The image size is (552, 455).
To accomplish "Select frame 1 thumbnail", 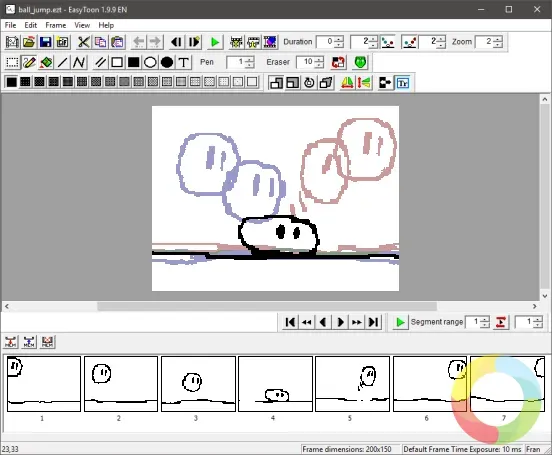I will 44,384.
